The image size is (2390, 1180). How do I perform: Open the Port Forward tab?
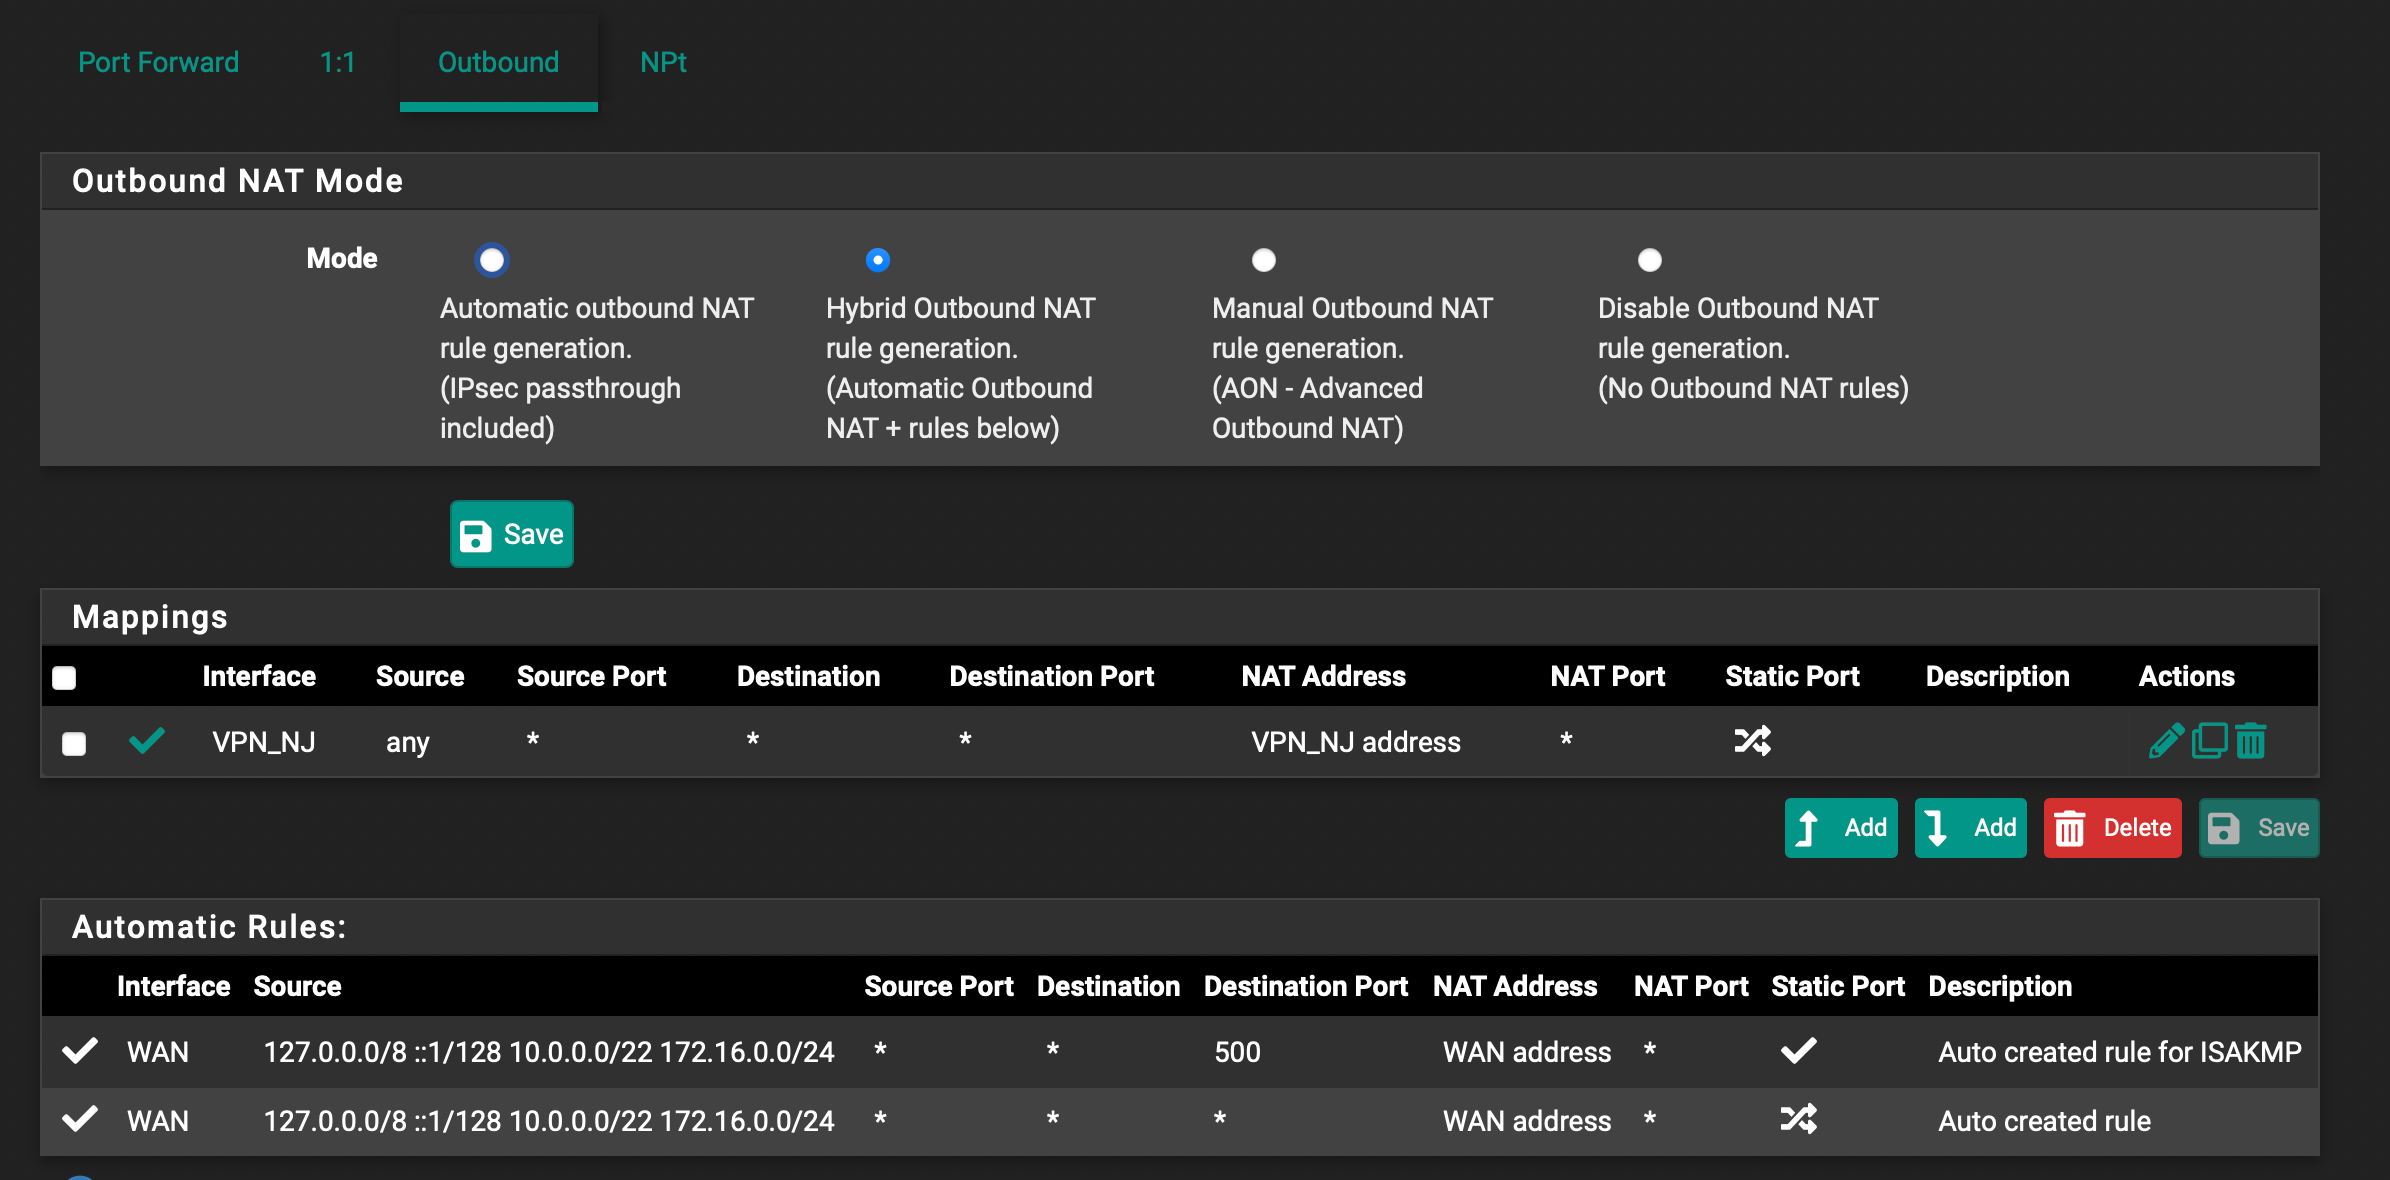[x=158, y=62]
